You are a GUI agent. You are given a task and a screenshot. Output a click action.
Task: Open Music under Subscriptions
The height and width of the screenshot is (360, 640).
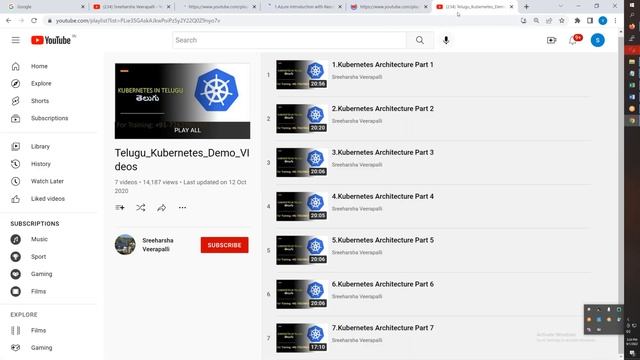pos(39,239)
